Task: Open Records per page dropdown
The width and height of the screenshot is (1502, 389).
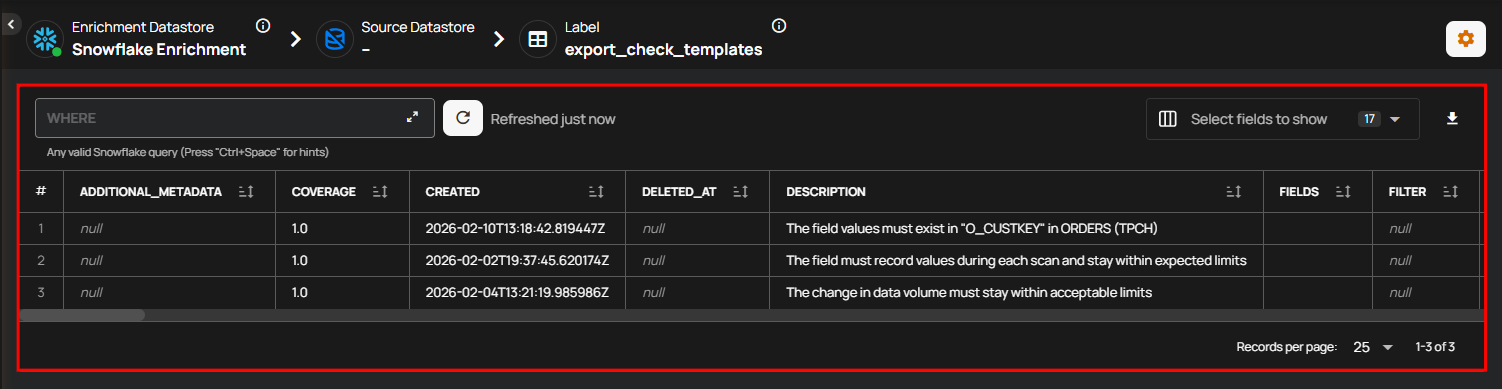Action: 1373,347
